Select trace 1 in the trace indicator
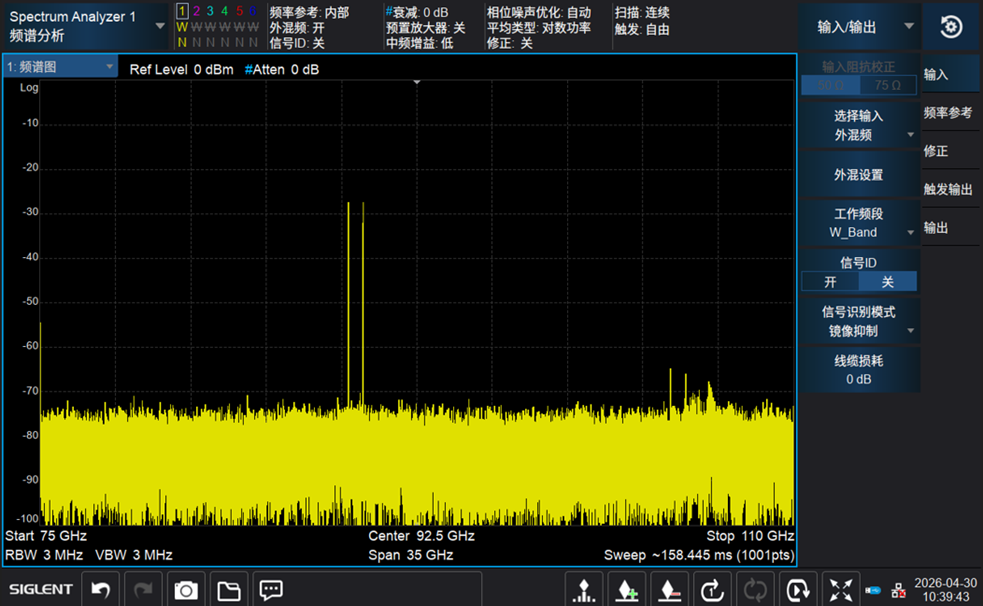The width and height of the screenshot is (983, 606). [182, 11]
